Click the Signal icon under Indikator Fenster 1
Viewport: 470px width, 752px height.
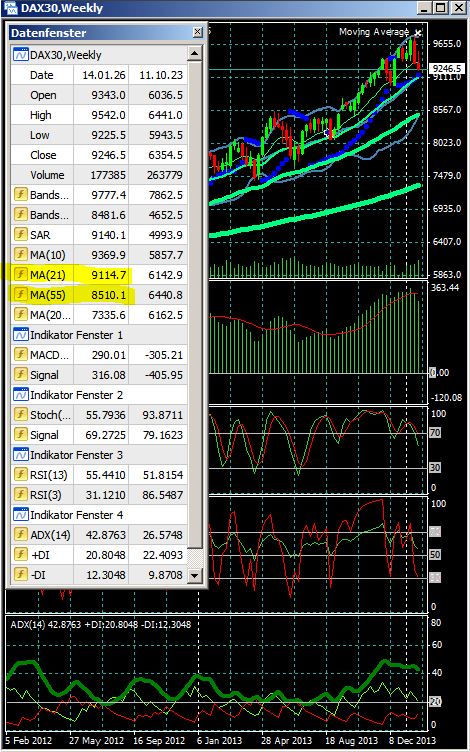20,375
